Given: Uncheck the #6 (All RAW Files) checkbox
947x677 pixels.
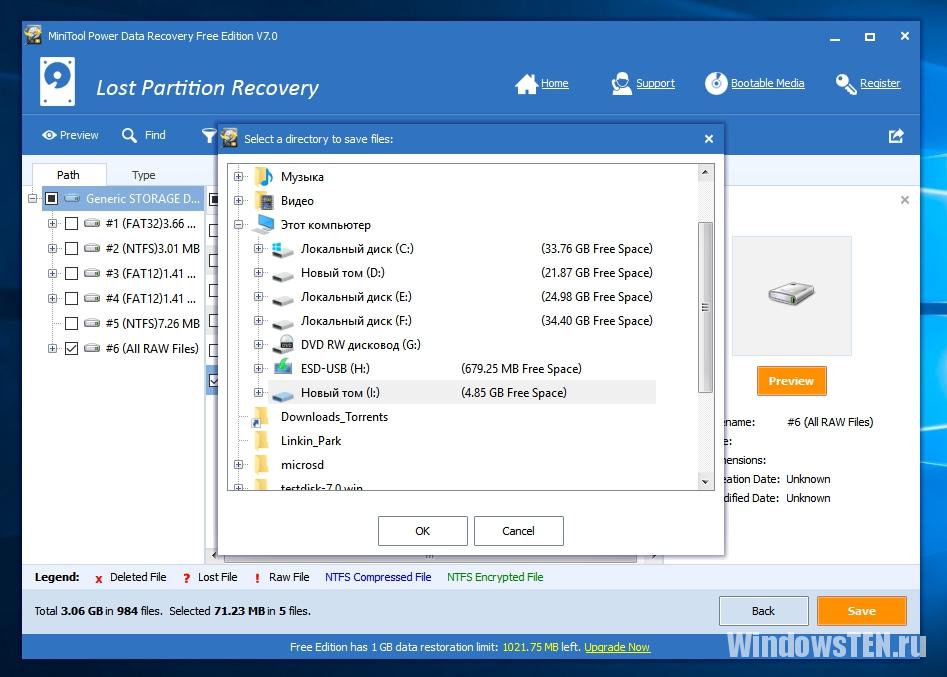Looking at the screenshot, I should coord(71,348).
